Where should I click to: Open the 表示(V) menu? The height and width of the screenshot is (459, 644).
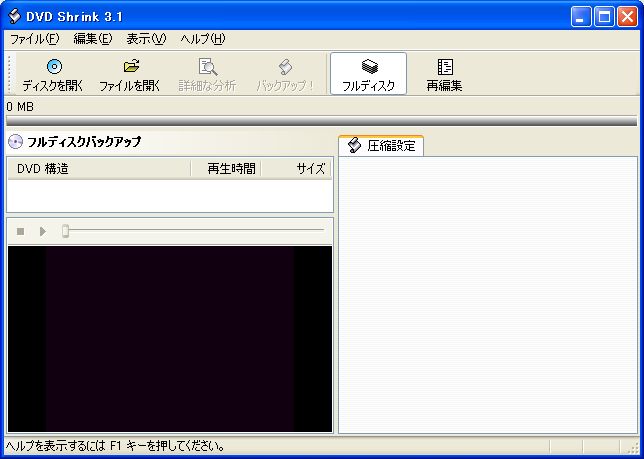(146, 39)
